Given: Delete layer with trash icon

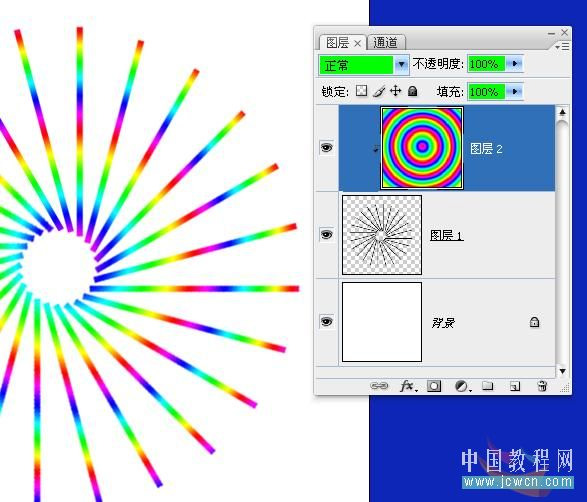Looking at the screenshot, I should point(542,386).
